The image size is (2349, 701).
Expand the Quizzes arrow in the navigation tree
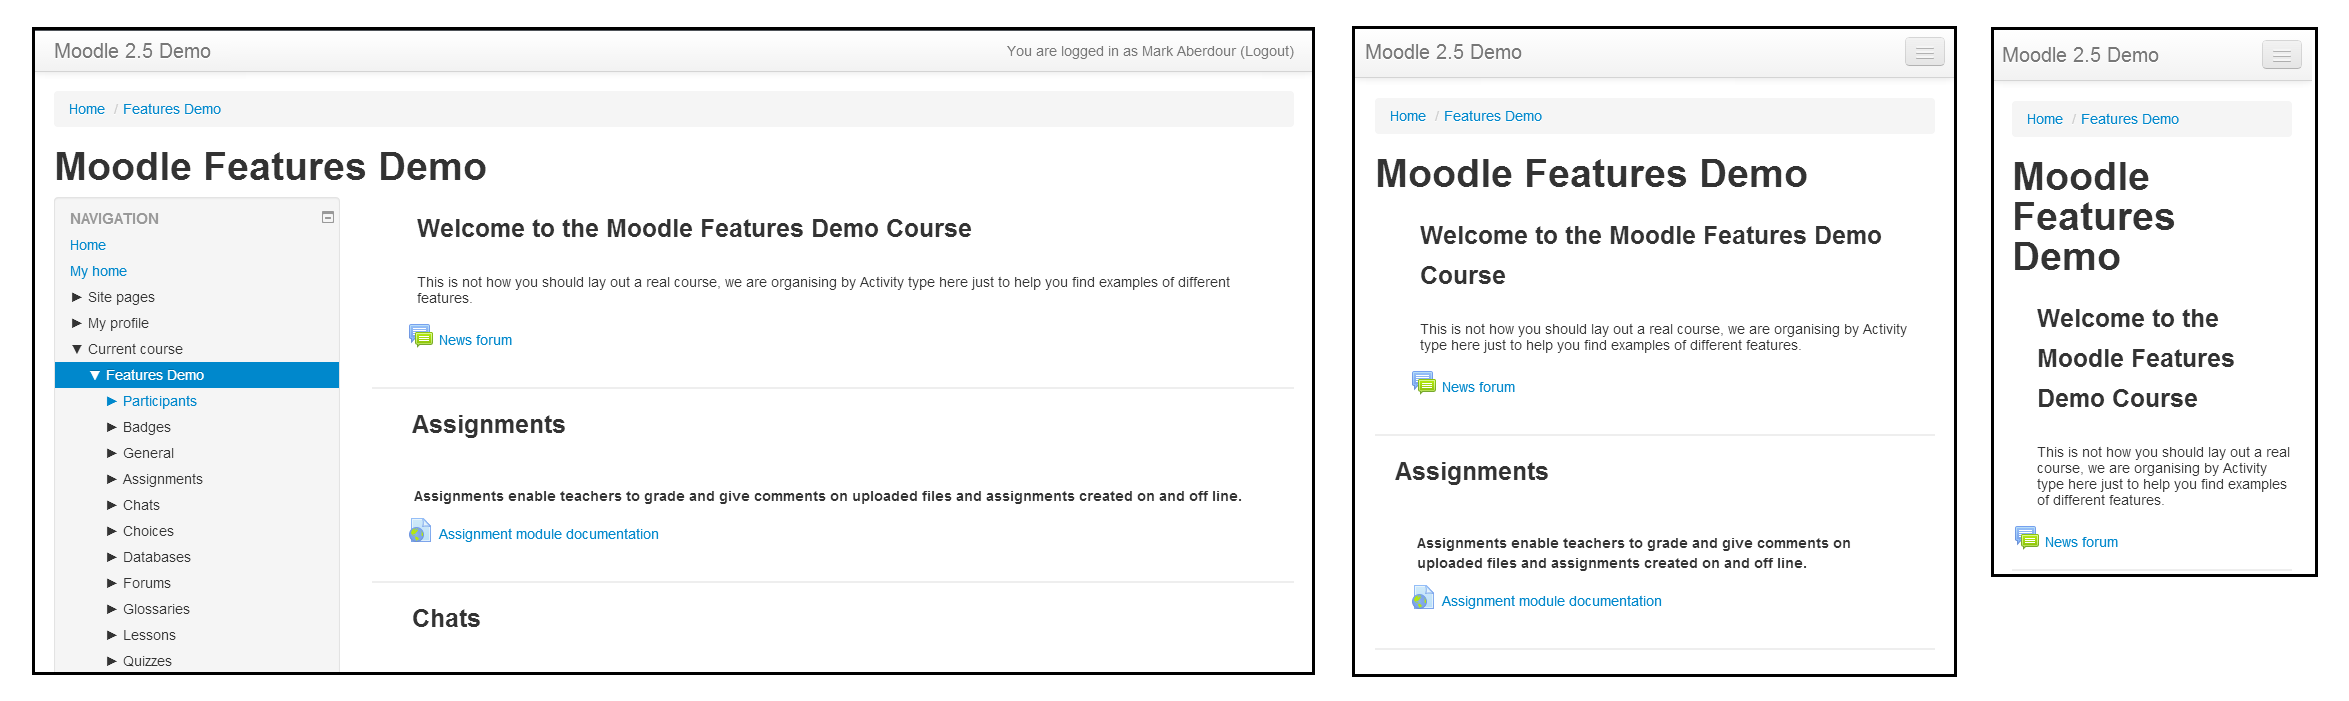pos(112,661)
